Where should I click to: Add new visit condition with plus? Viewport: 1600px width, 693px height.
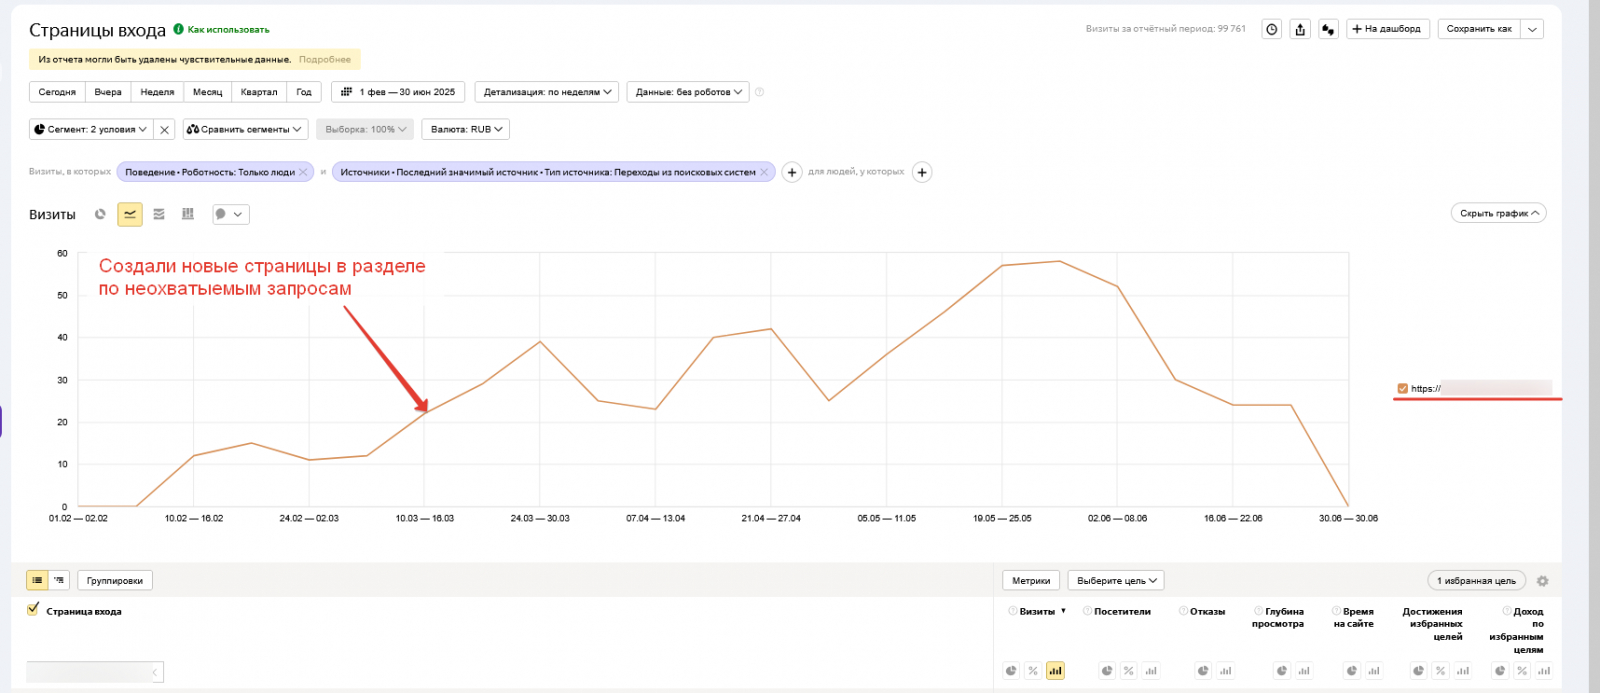pyautogui.click(x=792, y=172)
